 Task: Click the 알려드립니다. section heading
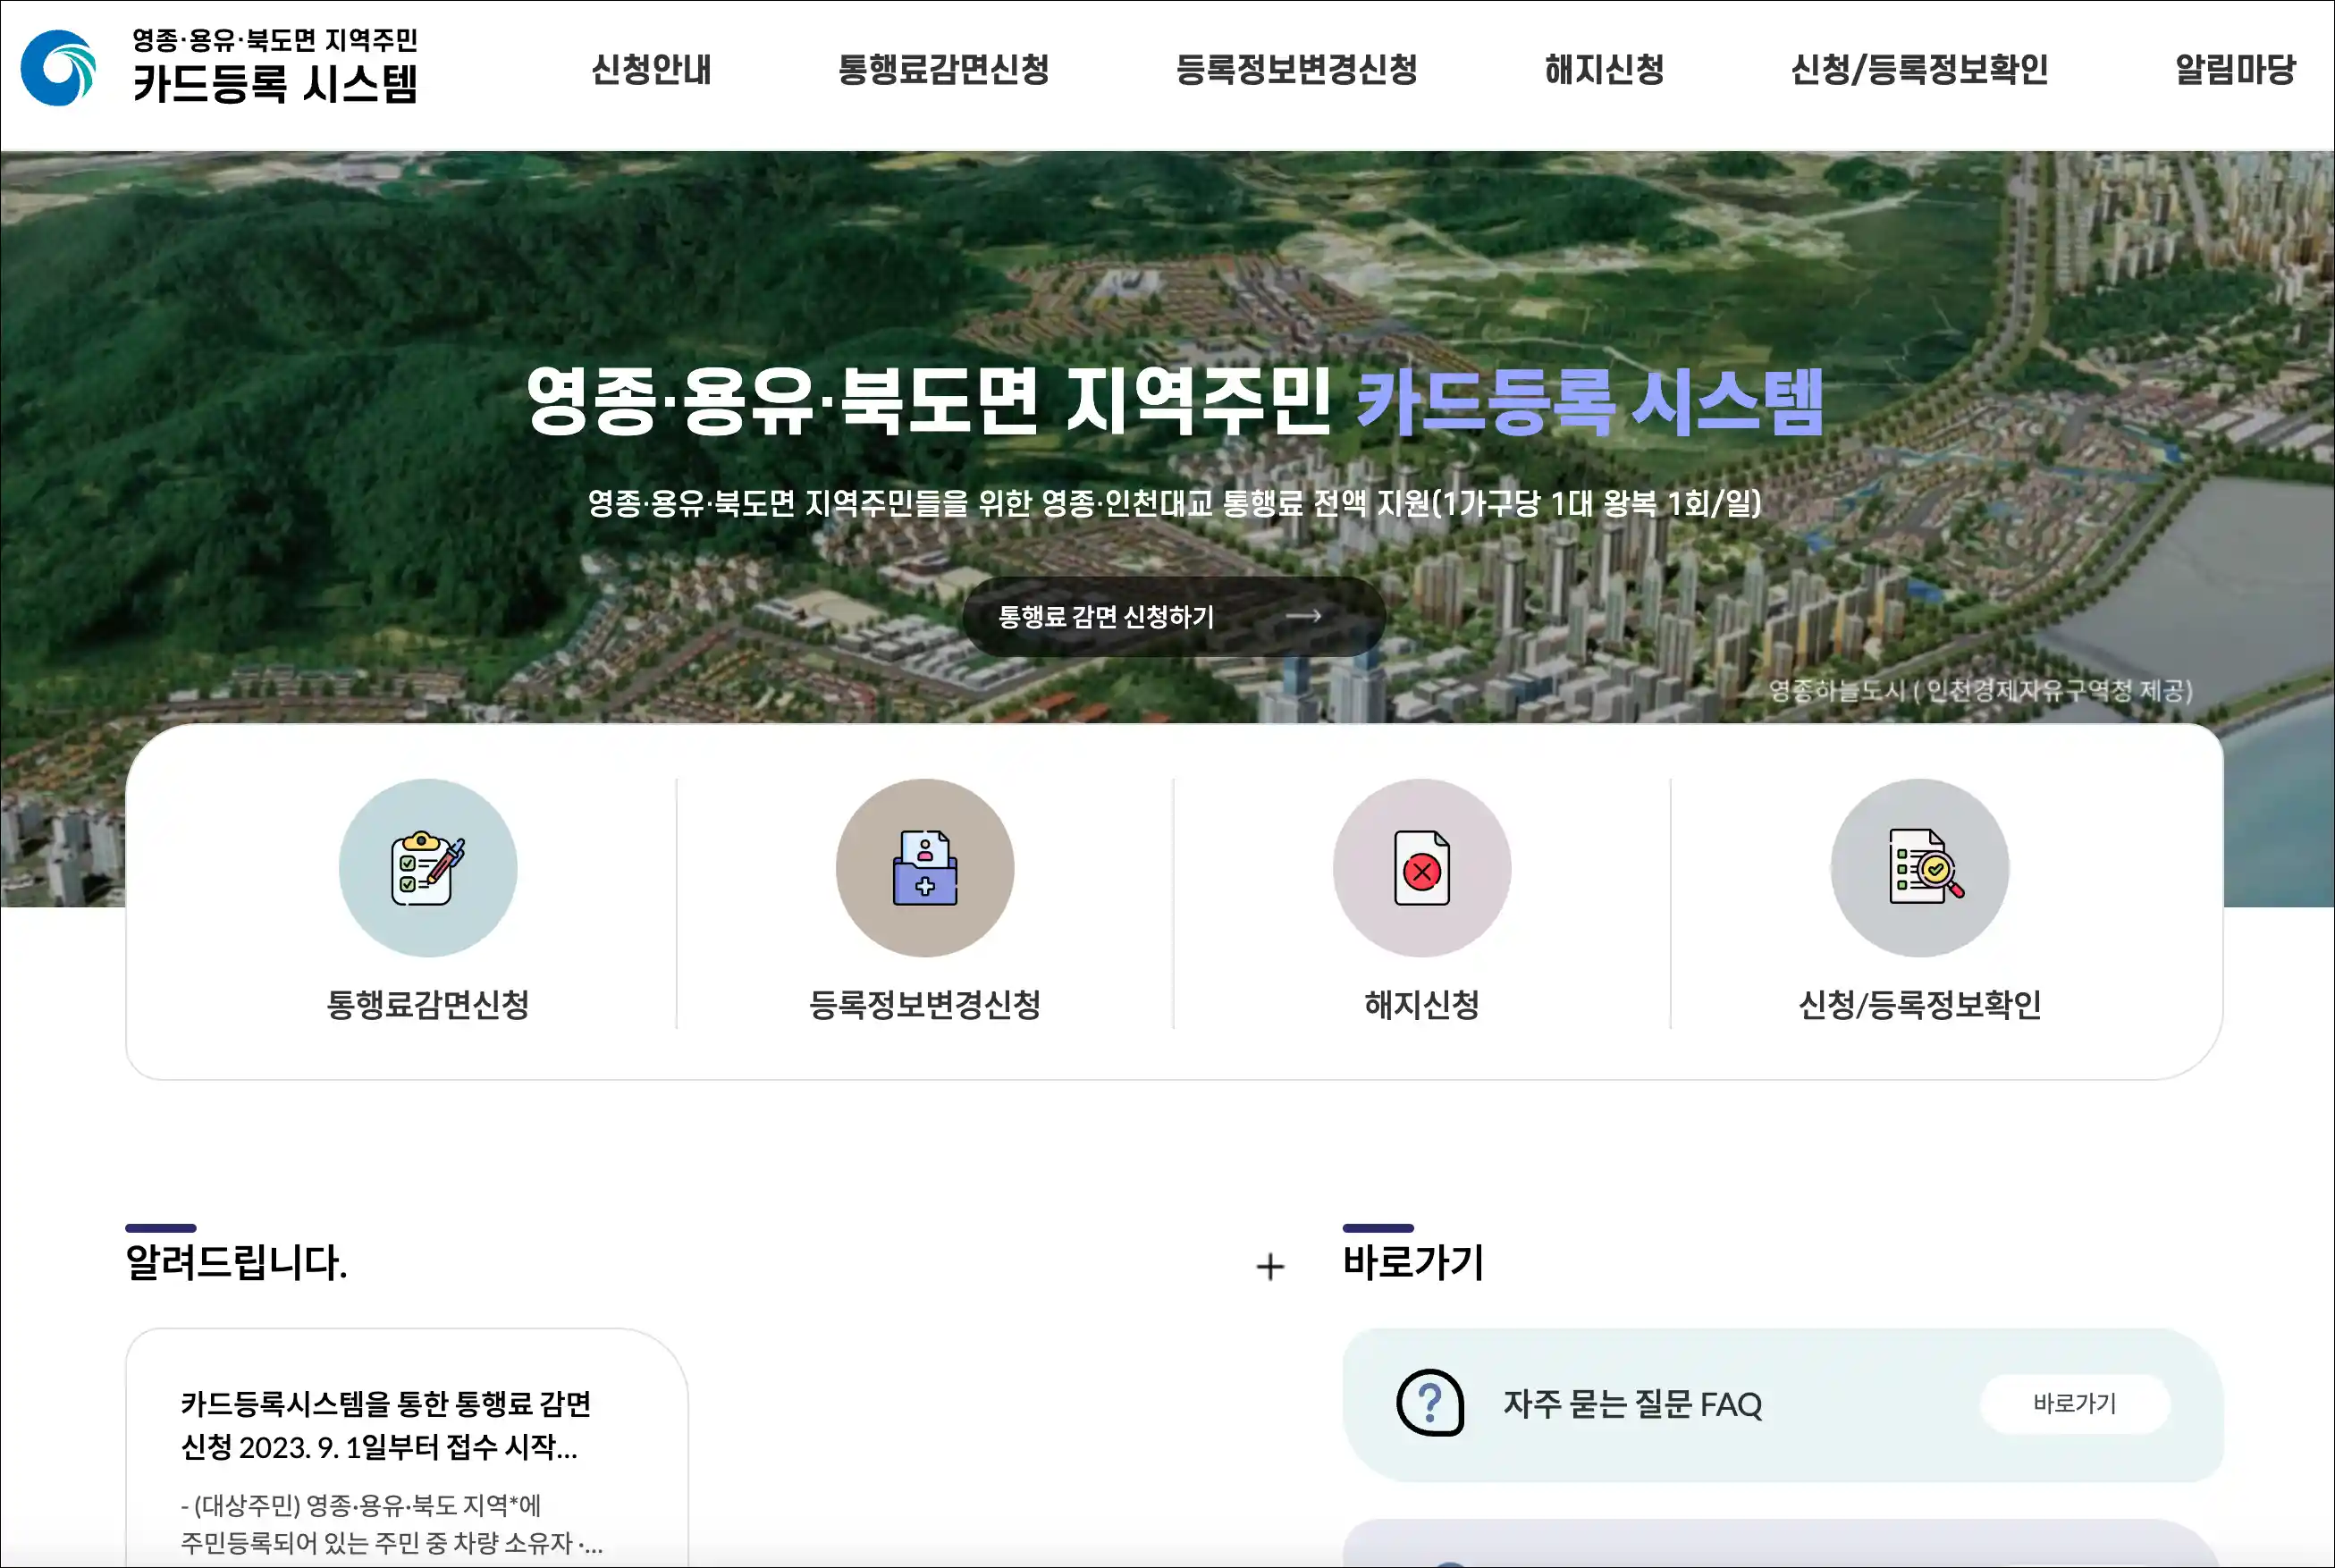236,1262
